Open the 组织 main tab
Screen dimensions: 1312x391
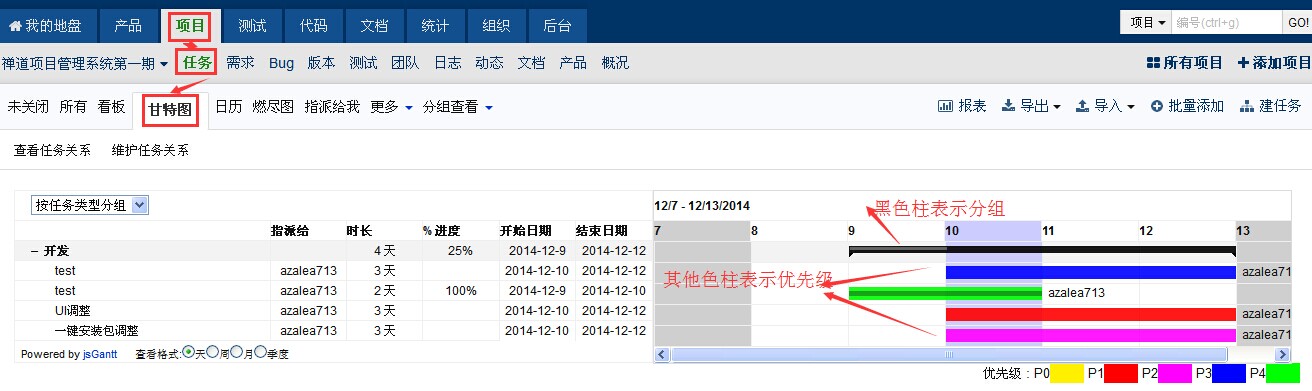[x=496, y=25]
